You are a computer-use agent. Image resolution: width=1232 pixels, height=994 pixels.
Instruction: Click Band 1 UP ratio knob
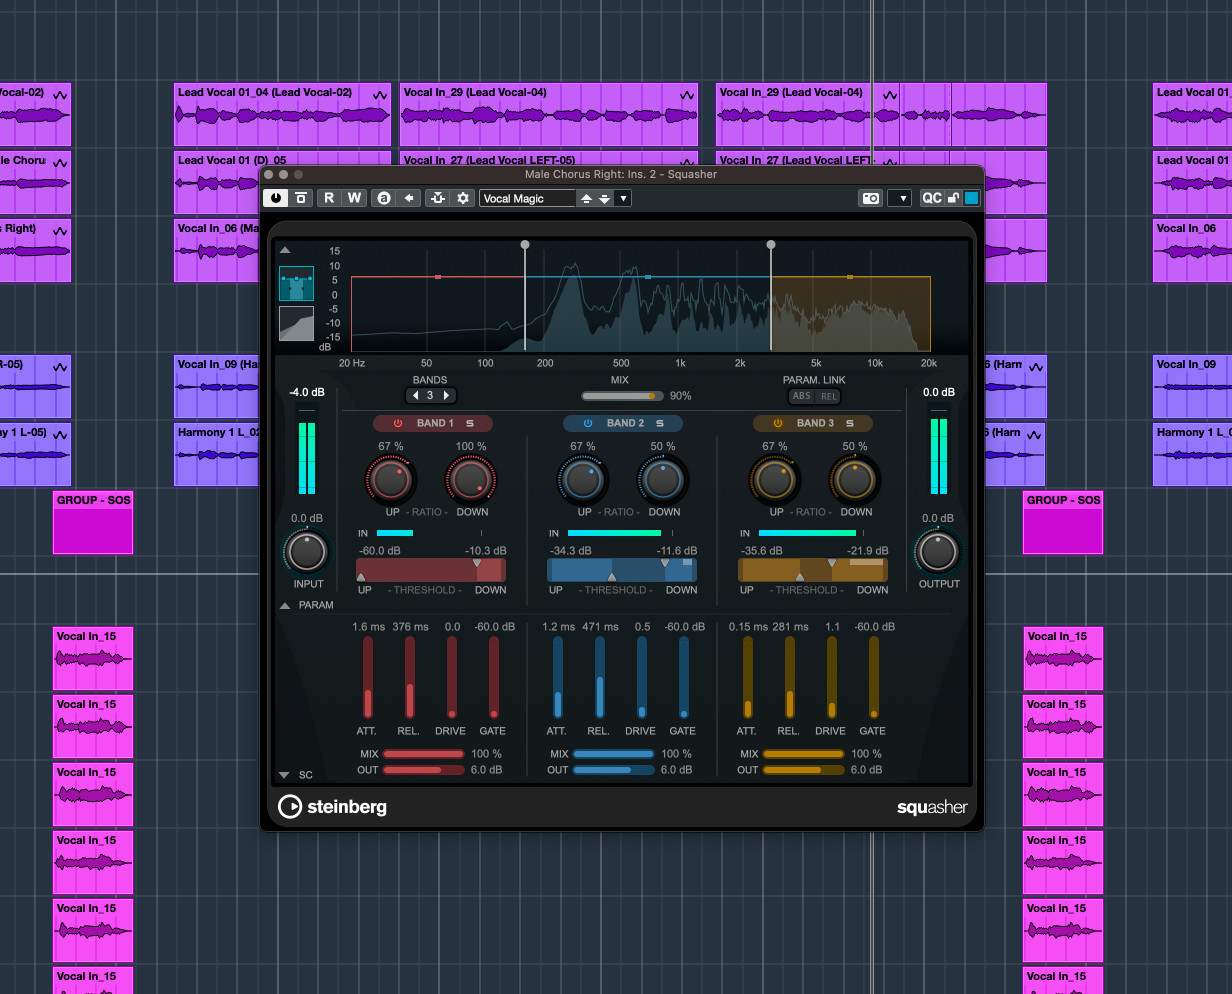(391, 480)
